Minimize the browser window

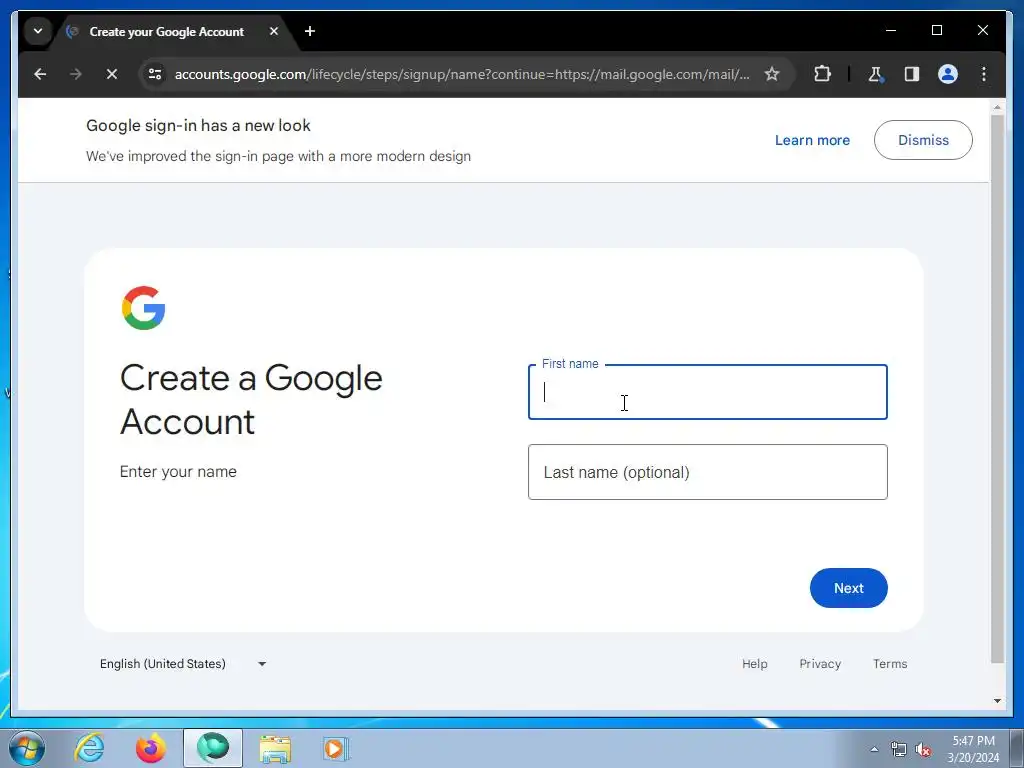point(891,30)
